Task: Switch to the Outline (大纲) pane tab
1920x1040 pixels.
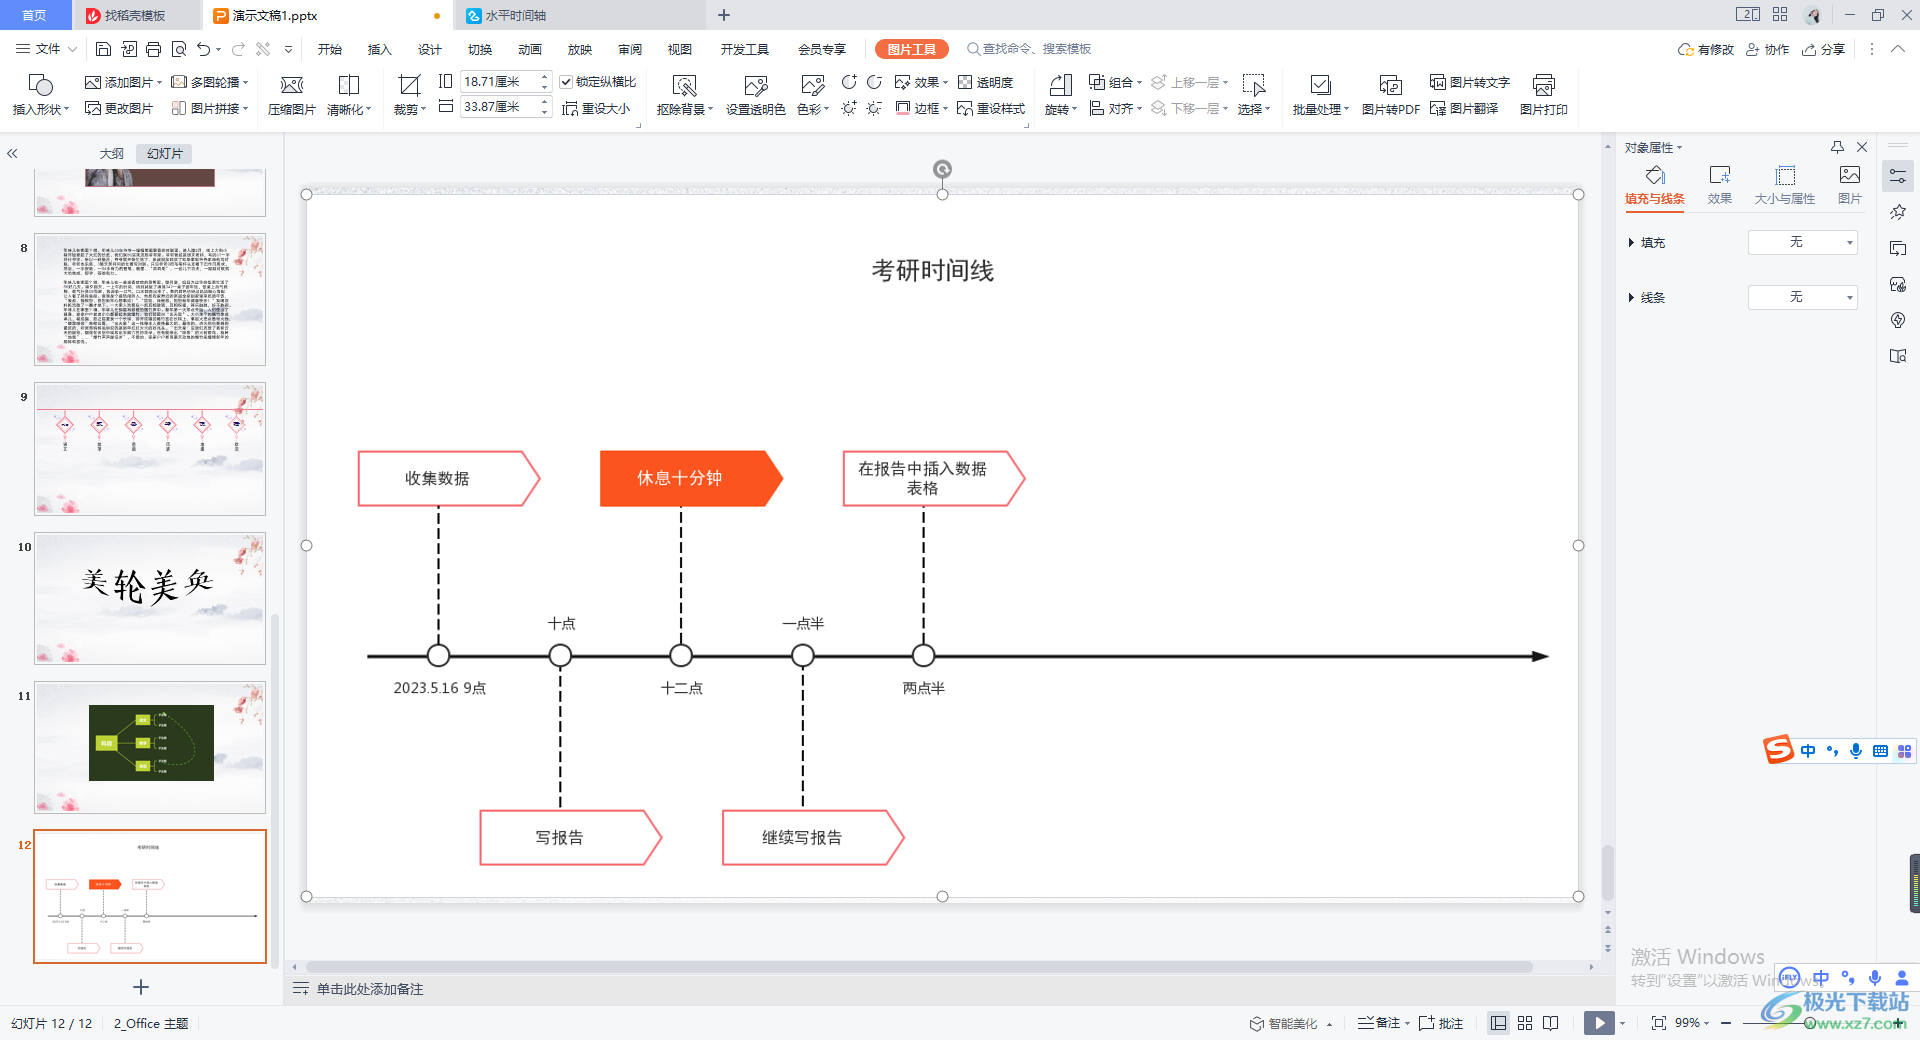Action: tap(112, 154)
